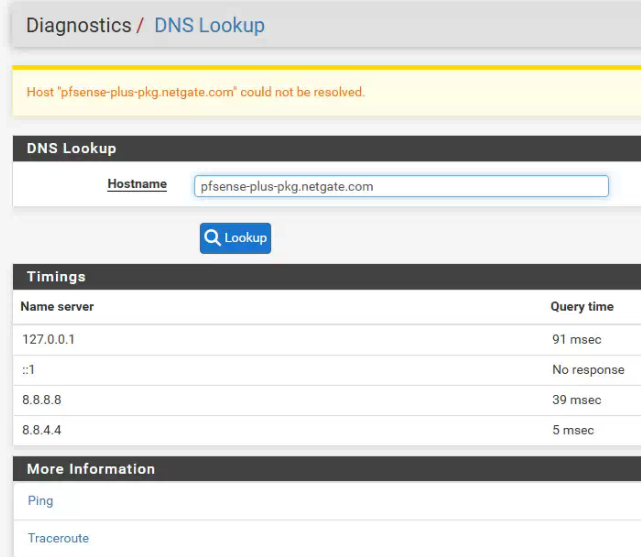Click the Timings panel heading
Screen dimensions: 641x557
(x=56, y=277)
